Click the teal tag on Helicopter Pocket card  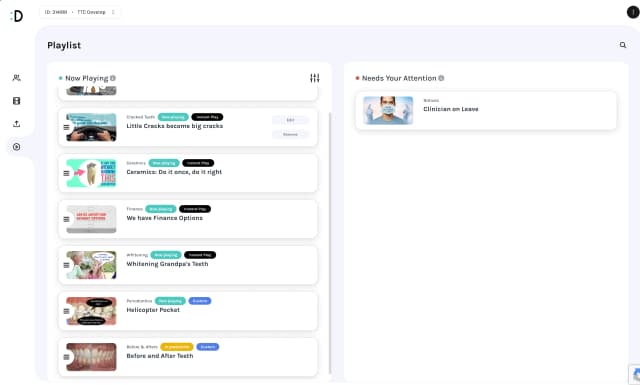click(170, 301)
